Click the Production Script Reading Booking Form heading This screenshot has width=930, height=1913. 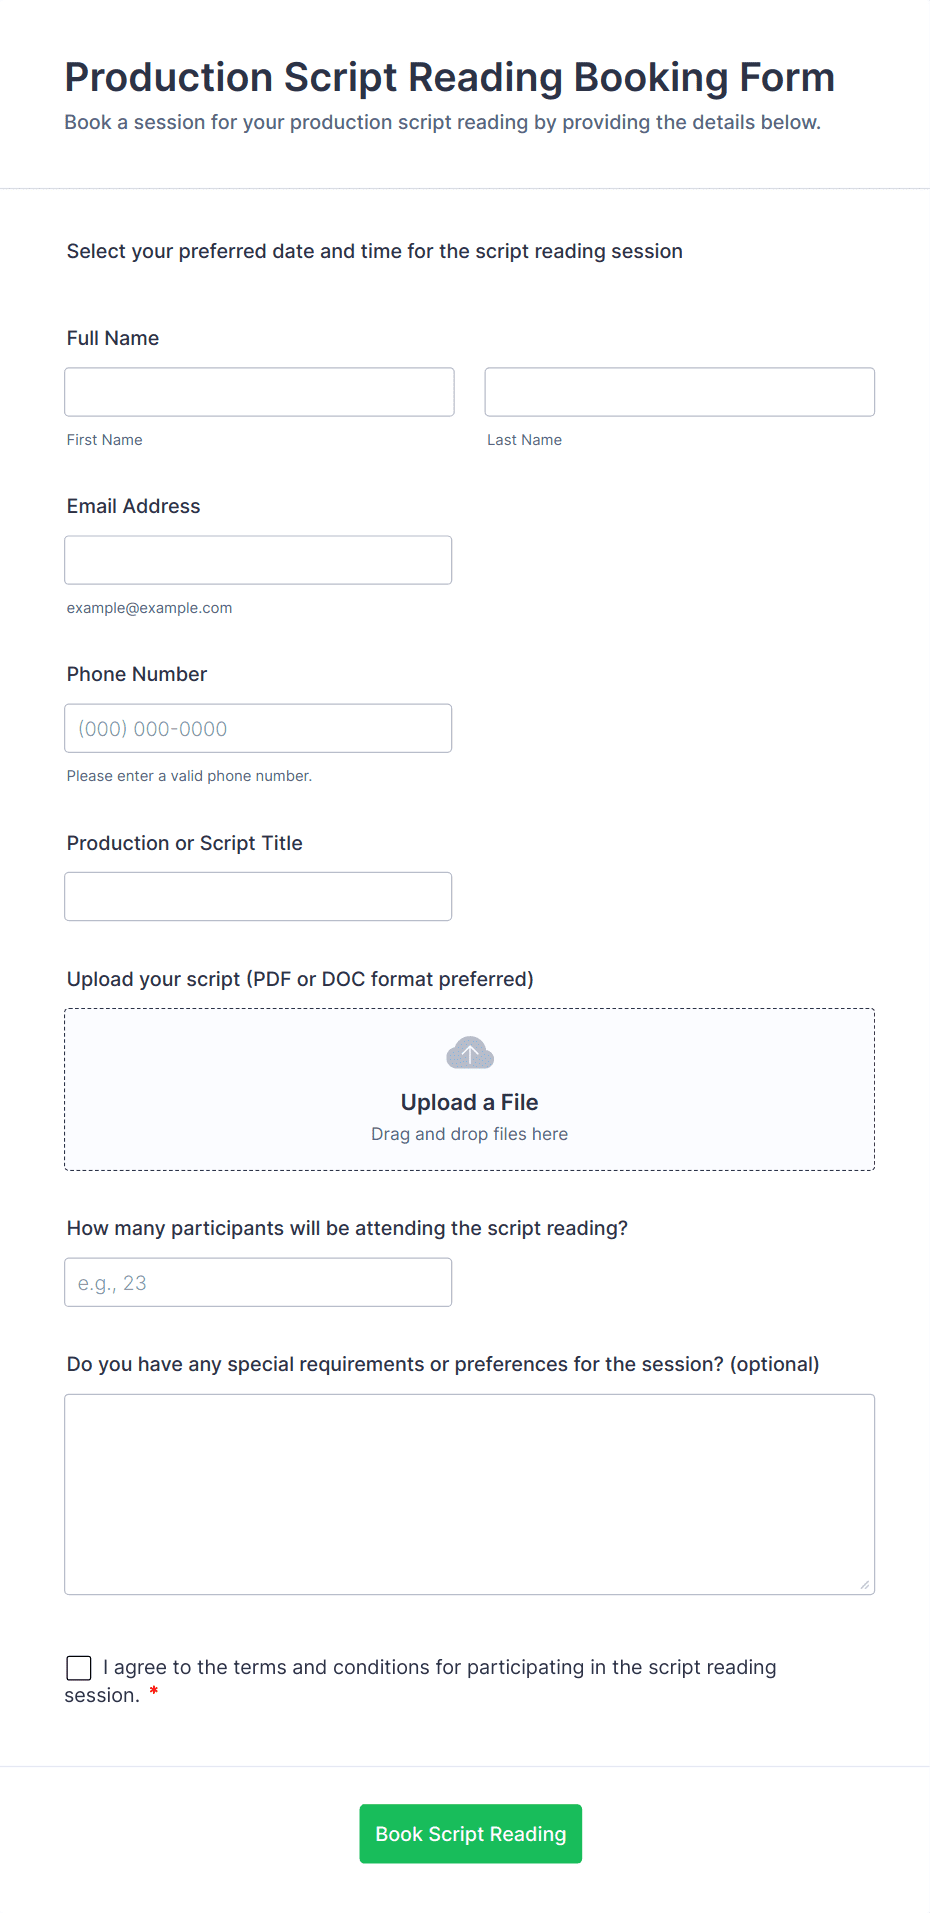pyautogui.click(x=450, y=77)
